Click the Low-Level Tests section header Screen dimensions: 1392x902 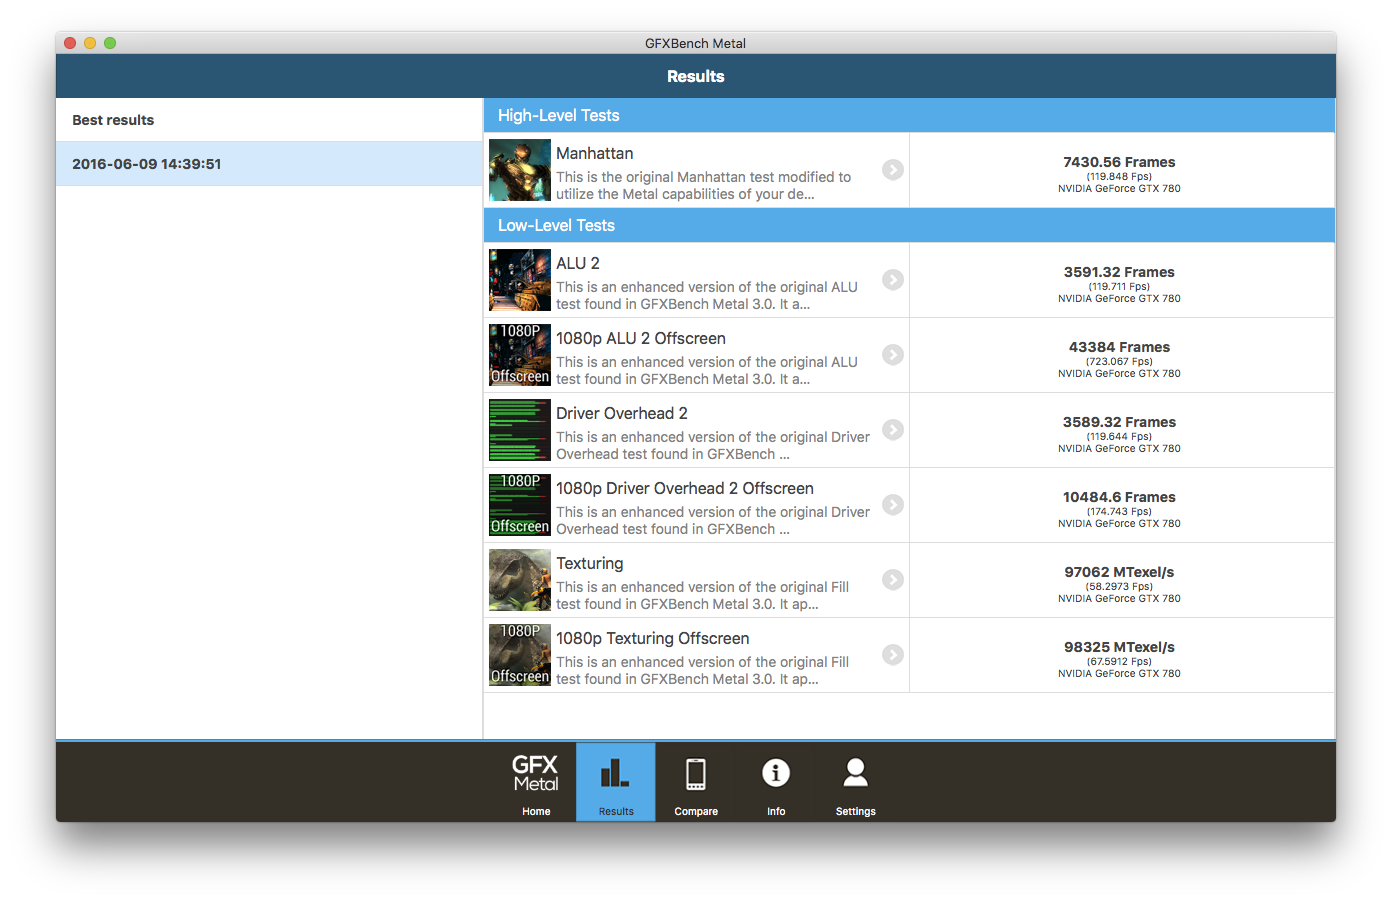click(x=909, y=225)
